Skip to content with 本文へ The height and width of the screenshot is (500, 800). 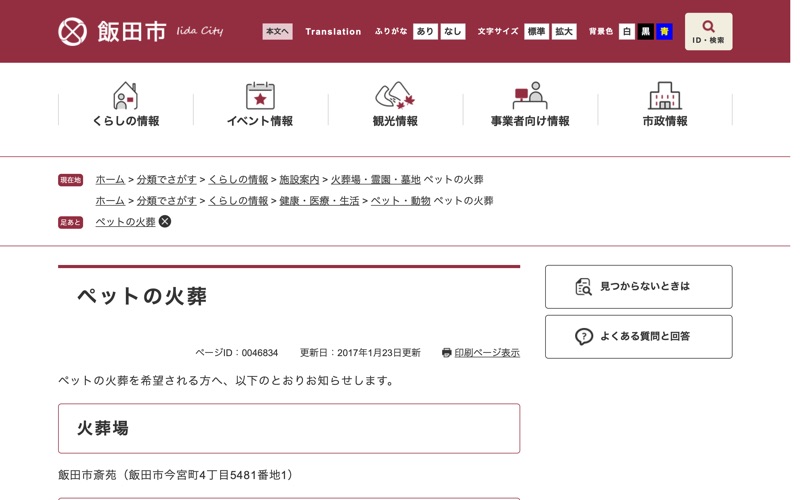(x=277, y=32)
